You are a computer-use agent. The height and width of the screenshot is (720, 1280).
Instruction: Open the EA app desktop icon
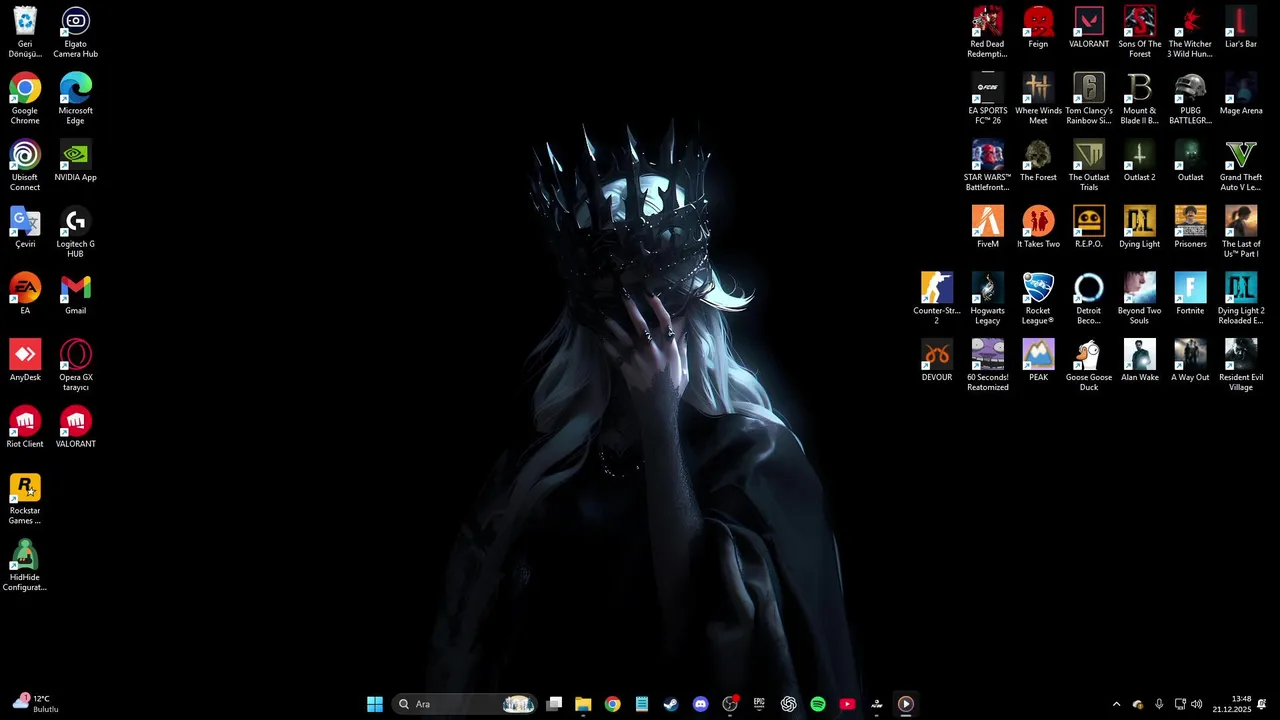tap(25, 294)
